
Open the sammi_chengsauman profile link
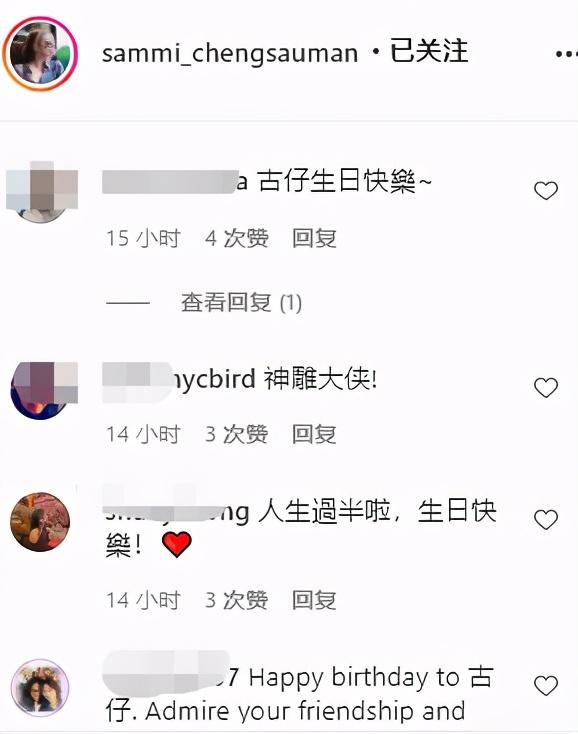point(230,53)
